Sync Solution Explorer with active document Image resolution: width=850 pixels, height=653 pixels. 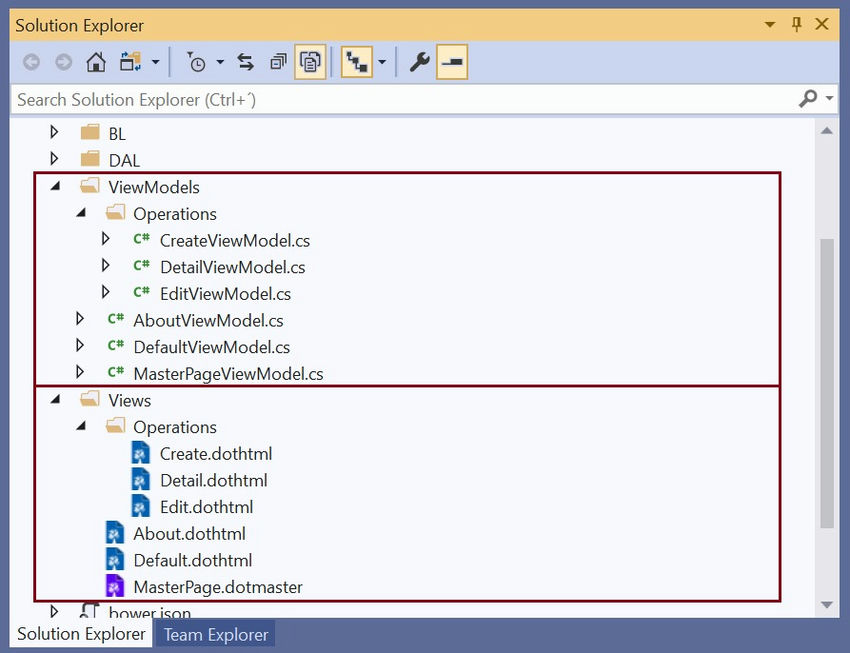pyautogui.click(x=245, y=61)
